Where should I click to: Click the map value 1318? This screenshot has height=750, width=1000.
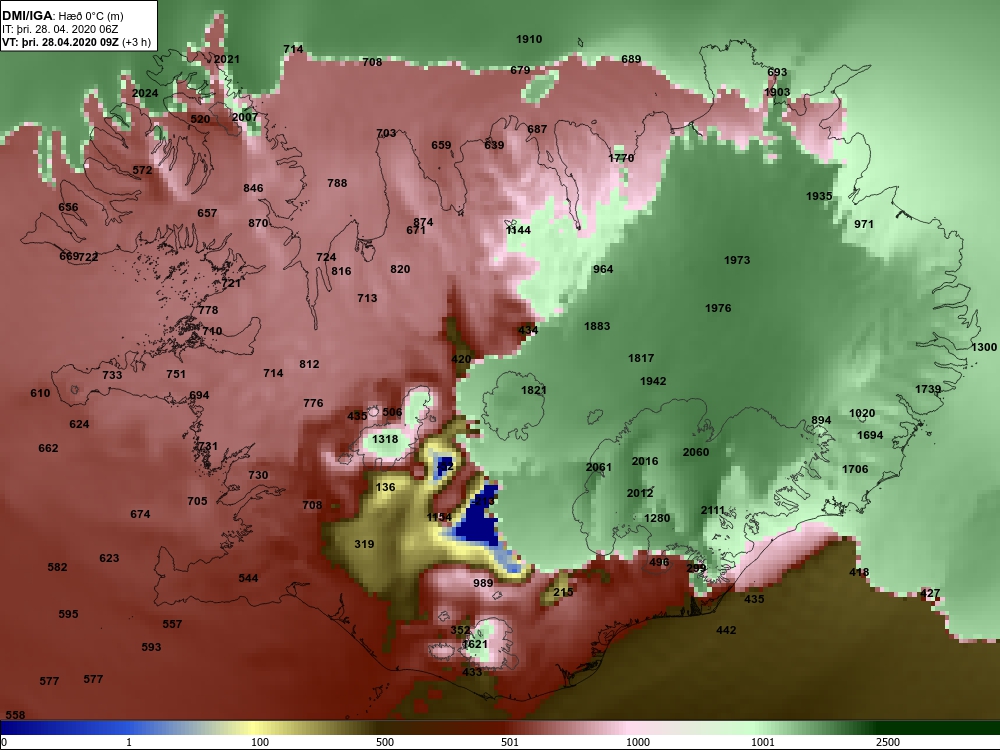pyautogui.click(x=385, y=439)
